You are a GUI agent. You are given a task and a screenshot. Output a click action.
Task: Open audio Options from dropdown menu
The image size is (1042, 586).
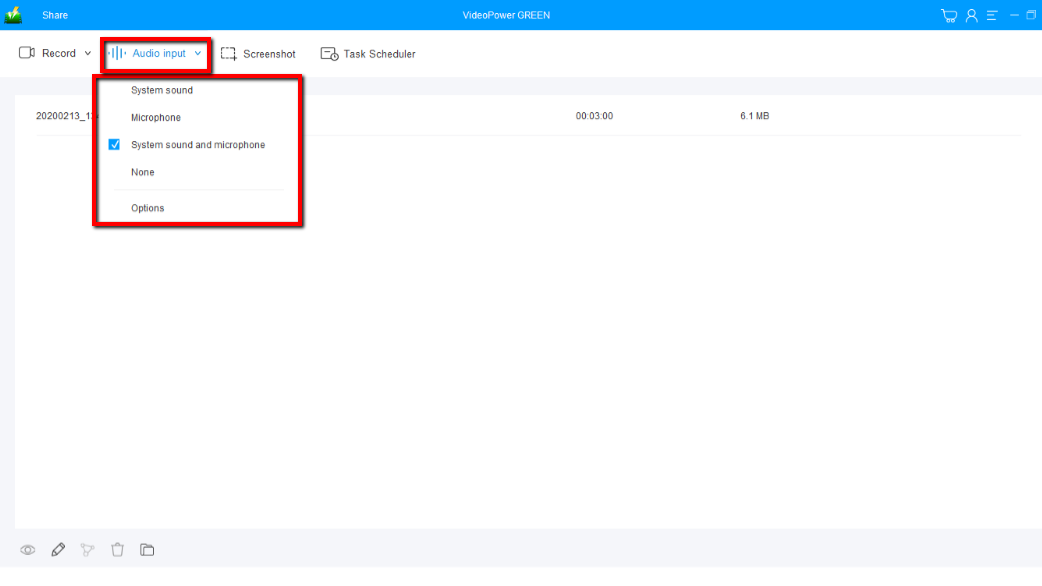point(148,208)
